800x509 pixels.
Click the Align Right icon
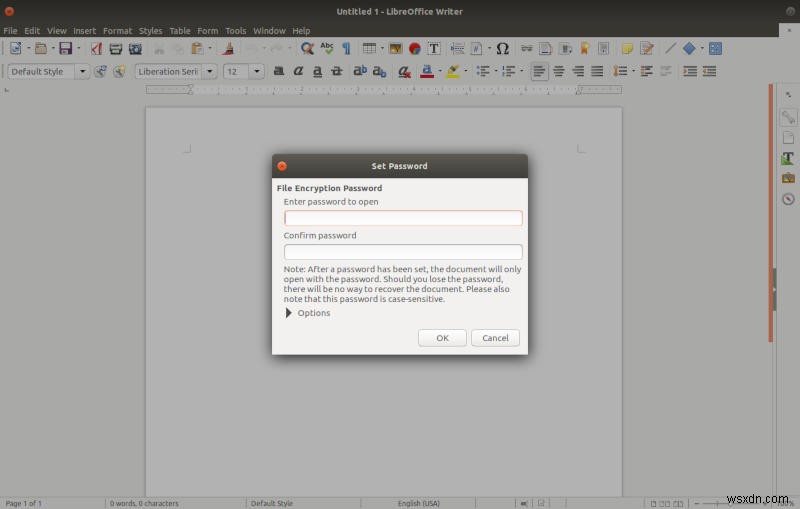coord(578,71)
